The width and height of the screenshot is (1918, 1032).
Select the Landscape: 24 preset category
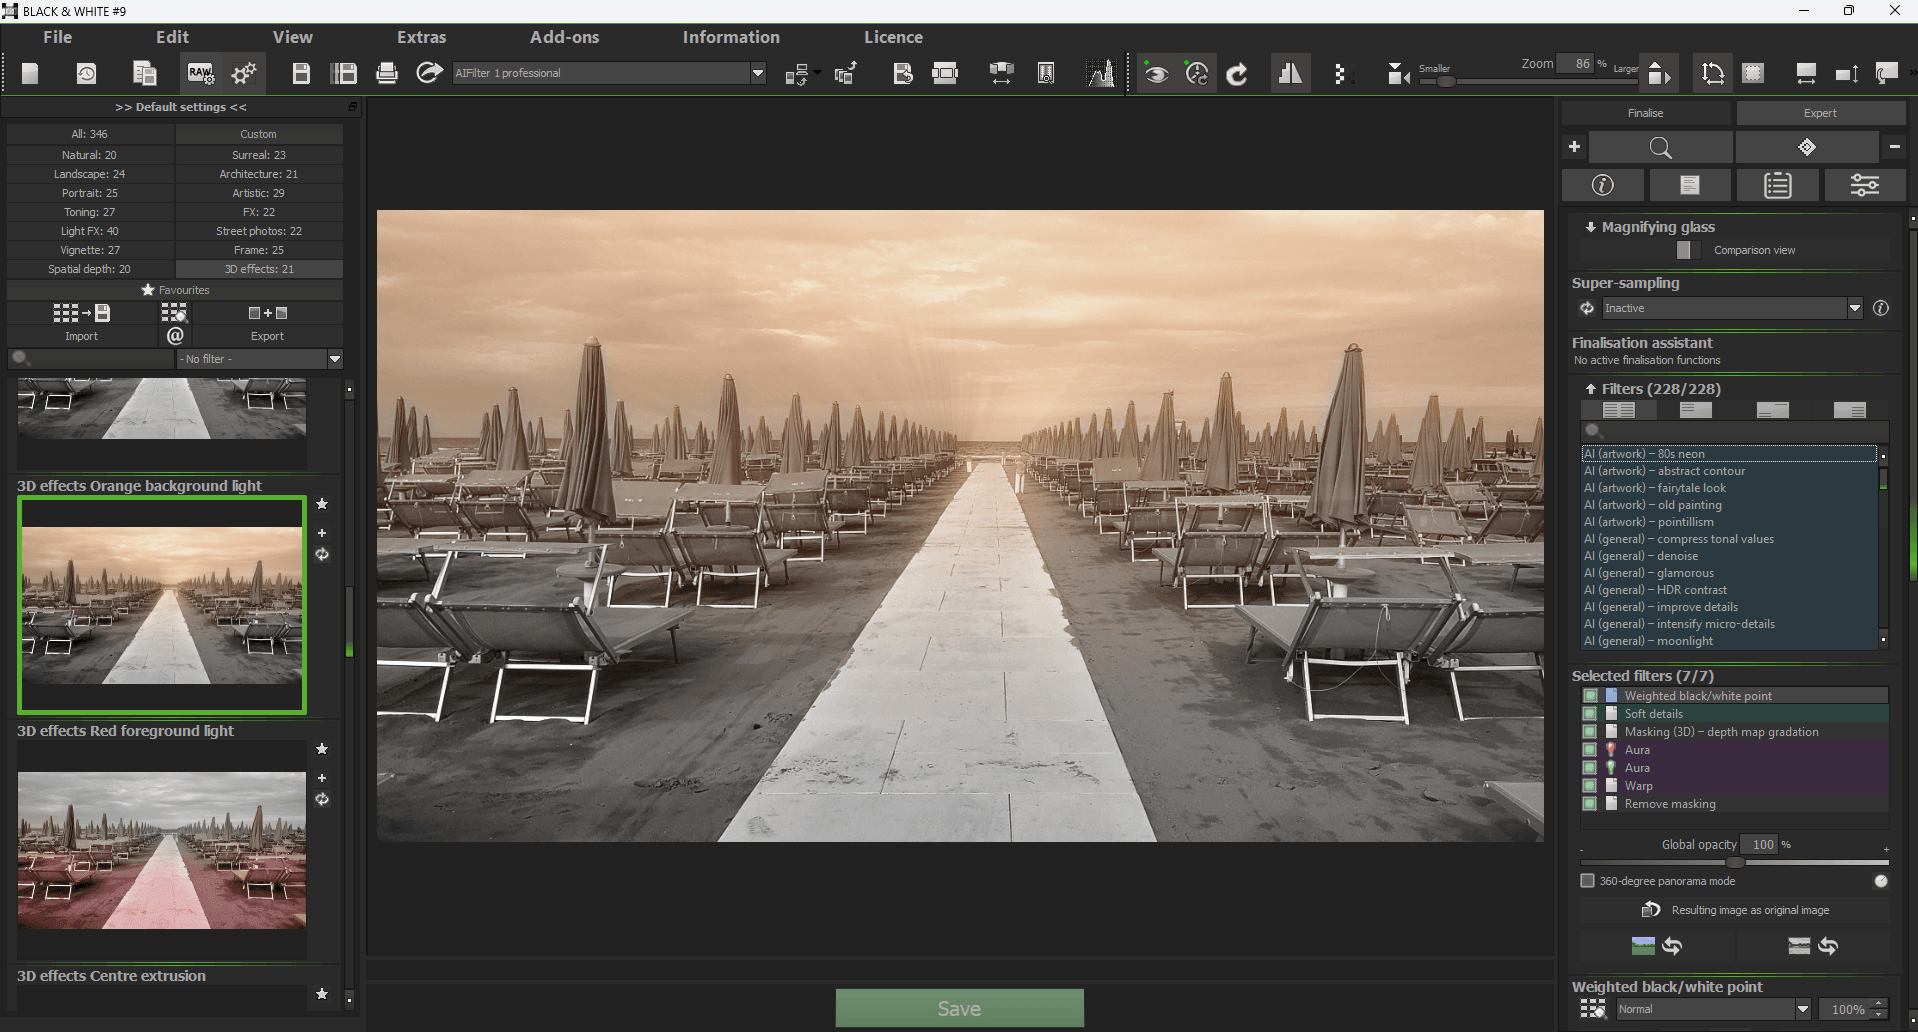[90, 174]
